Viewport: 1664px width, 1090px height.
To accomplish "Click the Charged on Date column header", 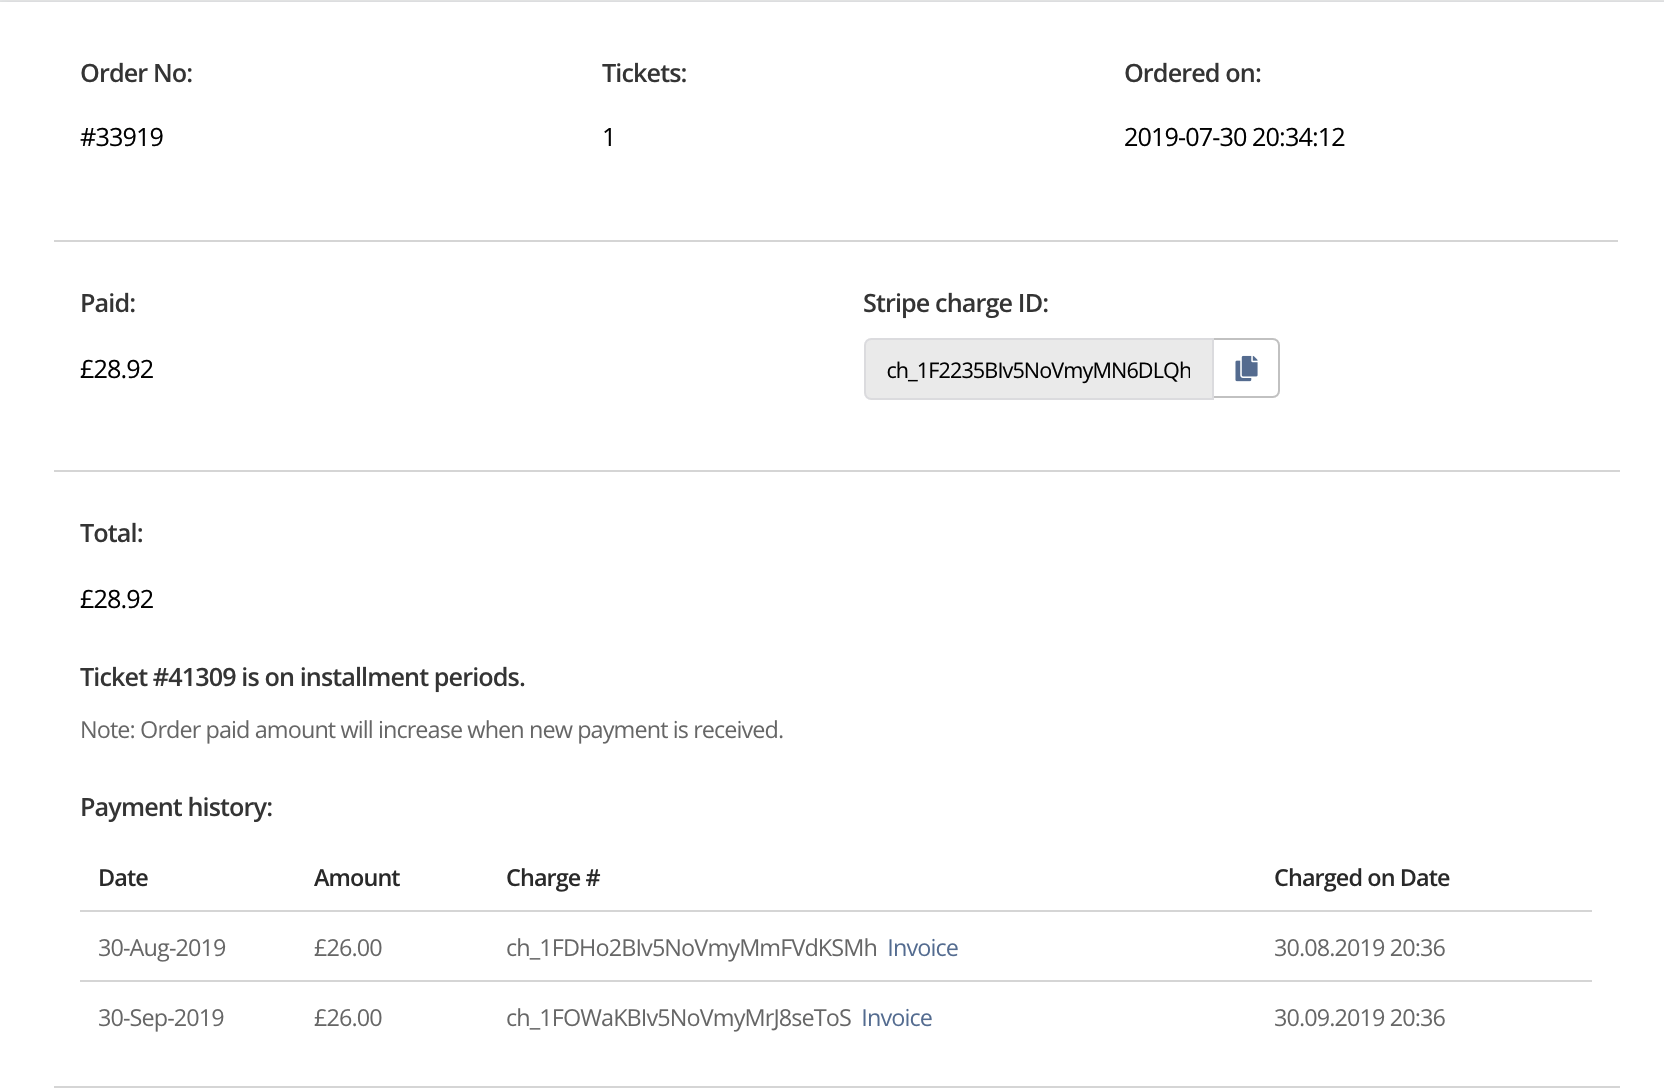I will coord(1361,878).
